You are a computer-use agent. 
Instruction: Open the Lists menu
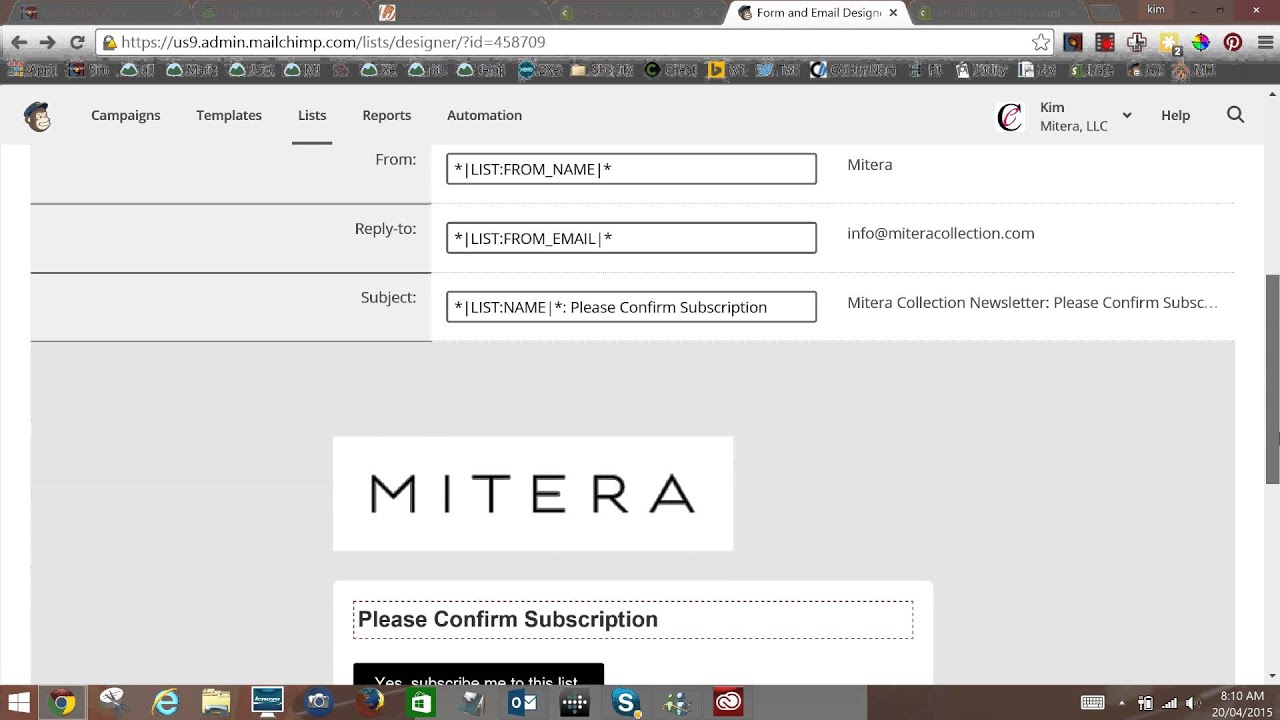[x=312, y=115]
